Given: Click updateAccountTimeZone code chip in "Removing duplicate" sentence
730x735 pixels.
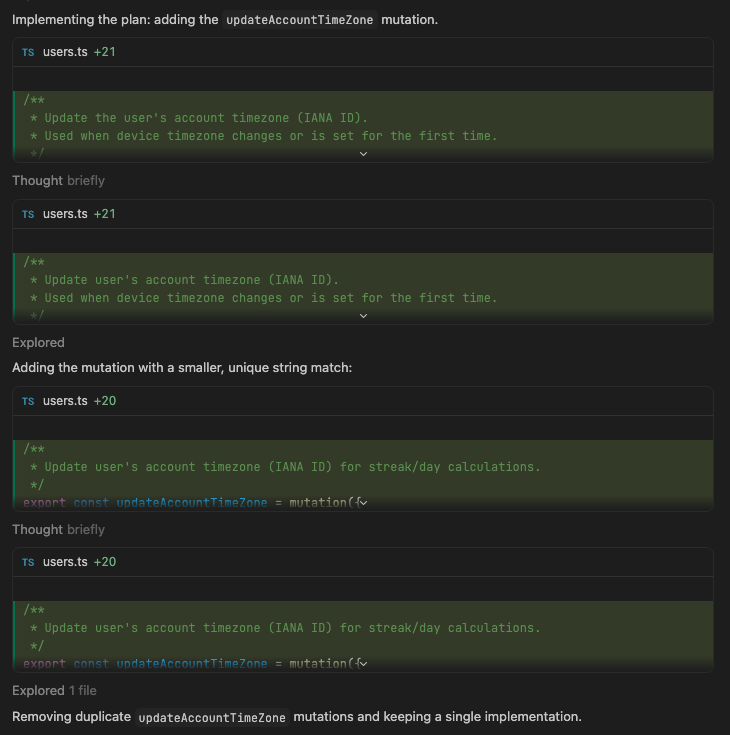Looking at the screenshot, I should pyautogui.click(x=212, y=718).
